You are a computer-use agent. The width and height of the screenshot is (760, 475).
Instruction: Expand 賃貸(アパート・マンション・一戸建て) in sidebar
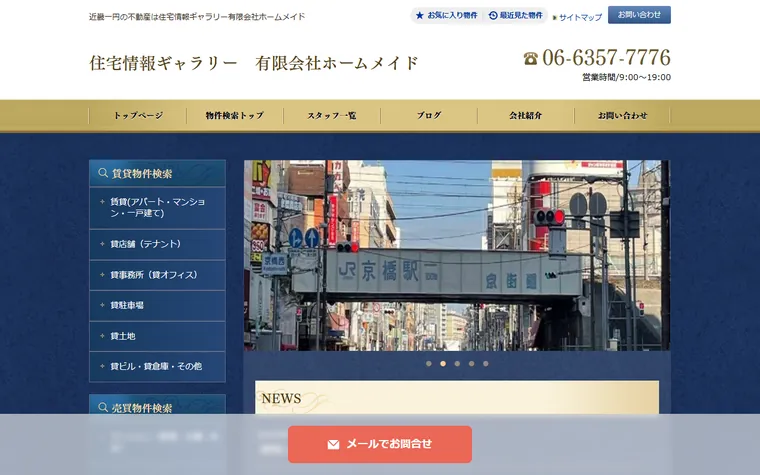(x=158, y=207)
